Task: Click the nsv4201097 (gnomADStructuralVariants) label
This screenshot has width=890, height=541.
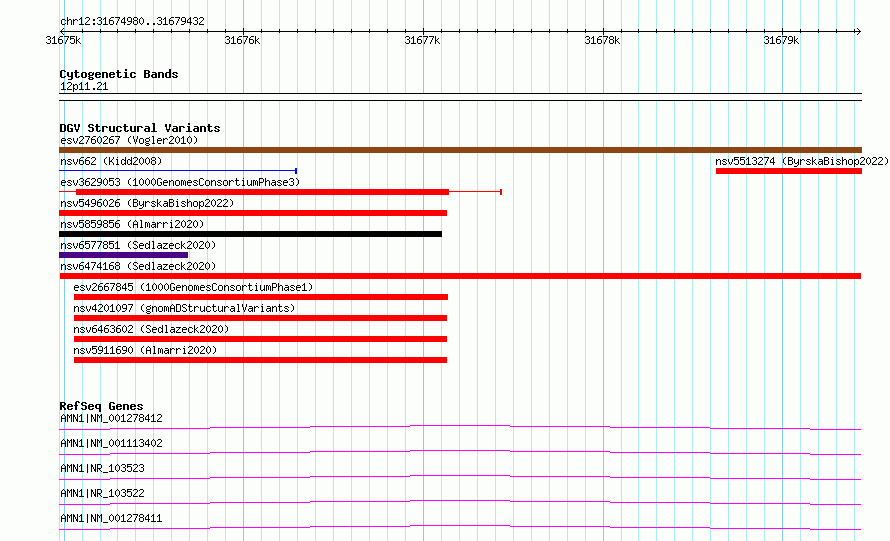Action: click(x=184, y=308)
